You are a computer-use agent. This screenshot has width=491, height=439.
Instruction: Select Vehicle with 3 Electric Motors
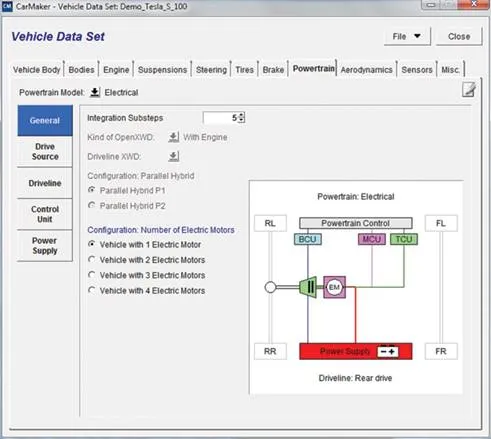pyautogui.click(x=147, y=275)
